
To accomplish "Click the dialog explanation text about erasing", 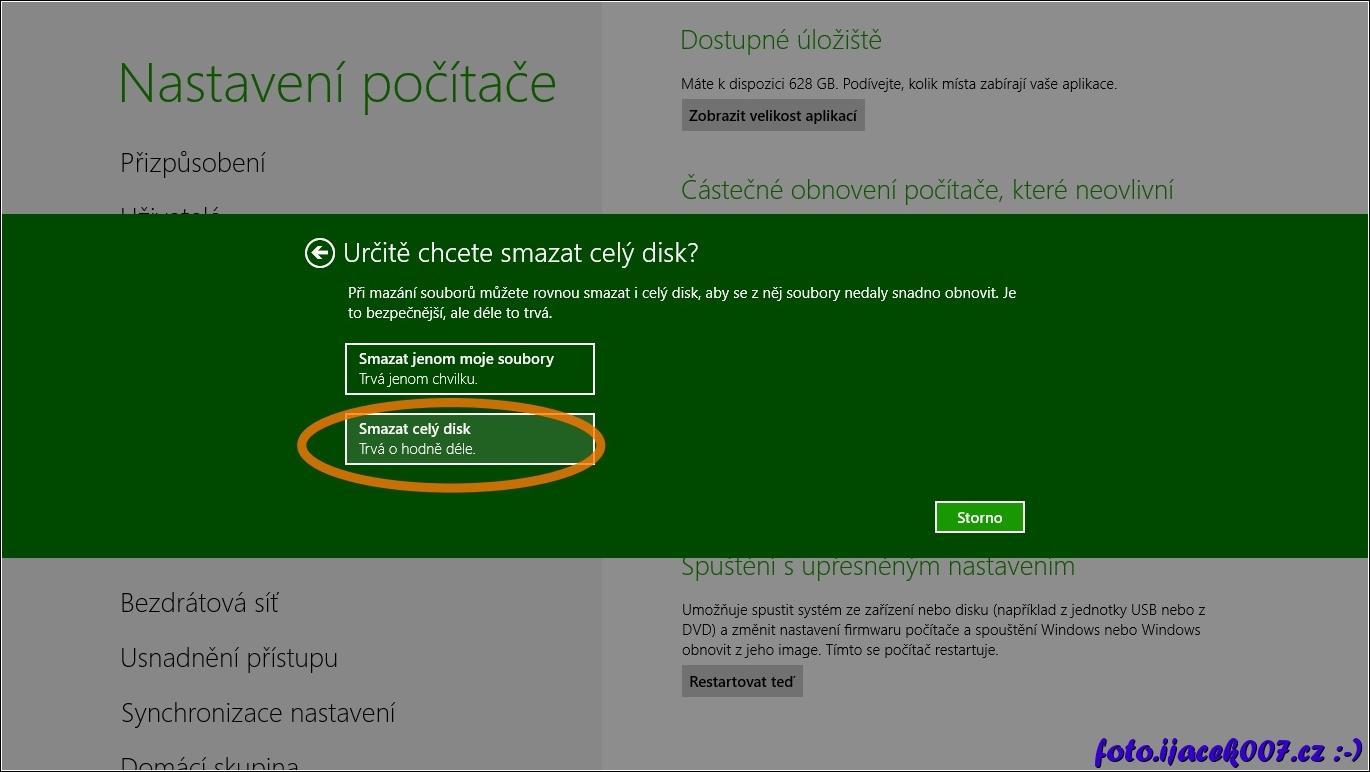I will coord(682,303).
